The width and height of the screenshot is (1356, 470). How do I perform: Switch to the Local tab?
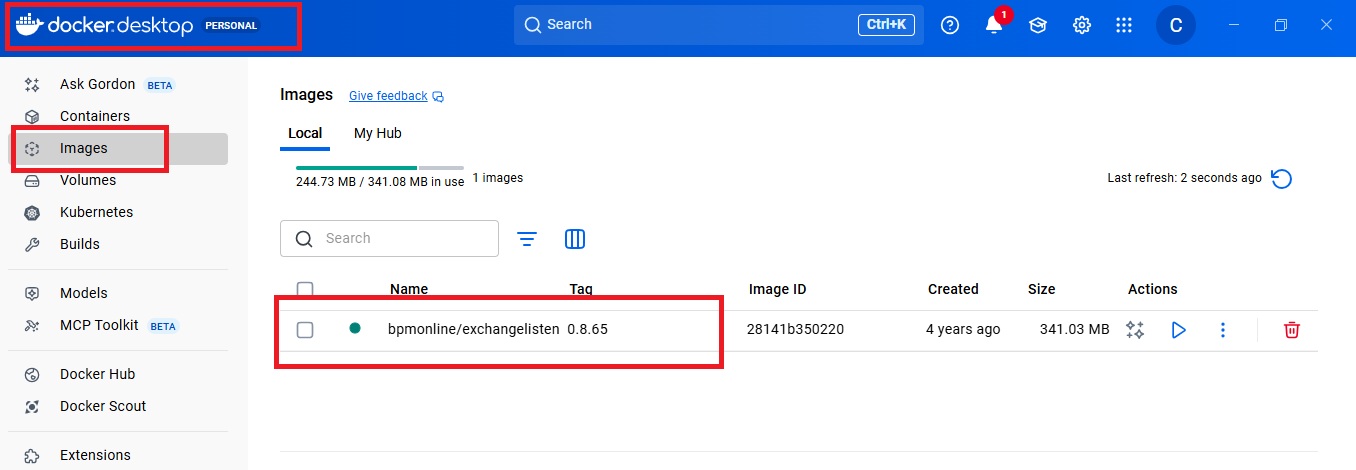[305, 133]
